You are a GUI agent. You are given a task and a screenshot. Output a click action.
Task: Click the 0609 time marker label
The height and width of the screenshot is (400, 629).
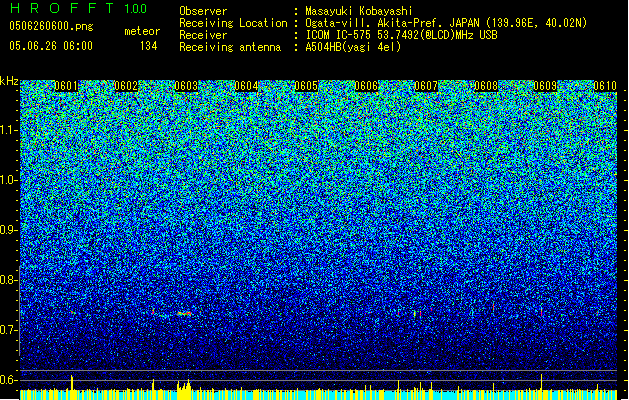point(546,86)
